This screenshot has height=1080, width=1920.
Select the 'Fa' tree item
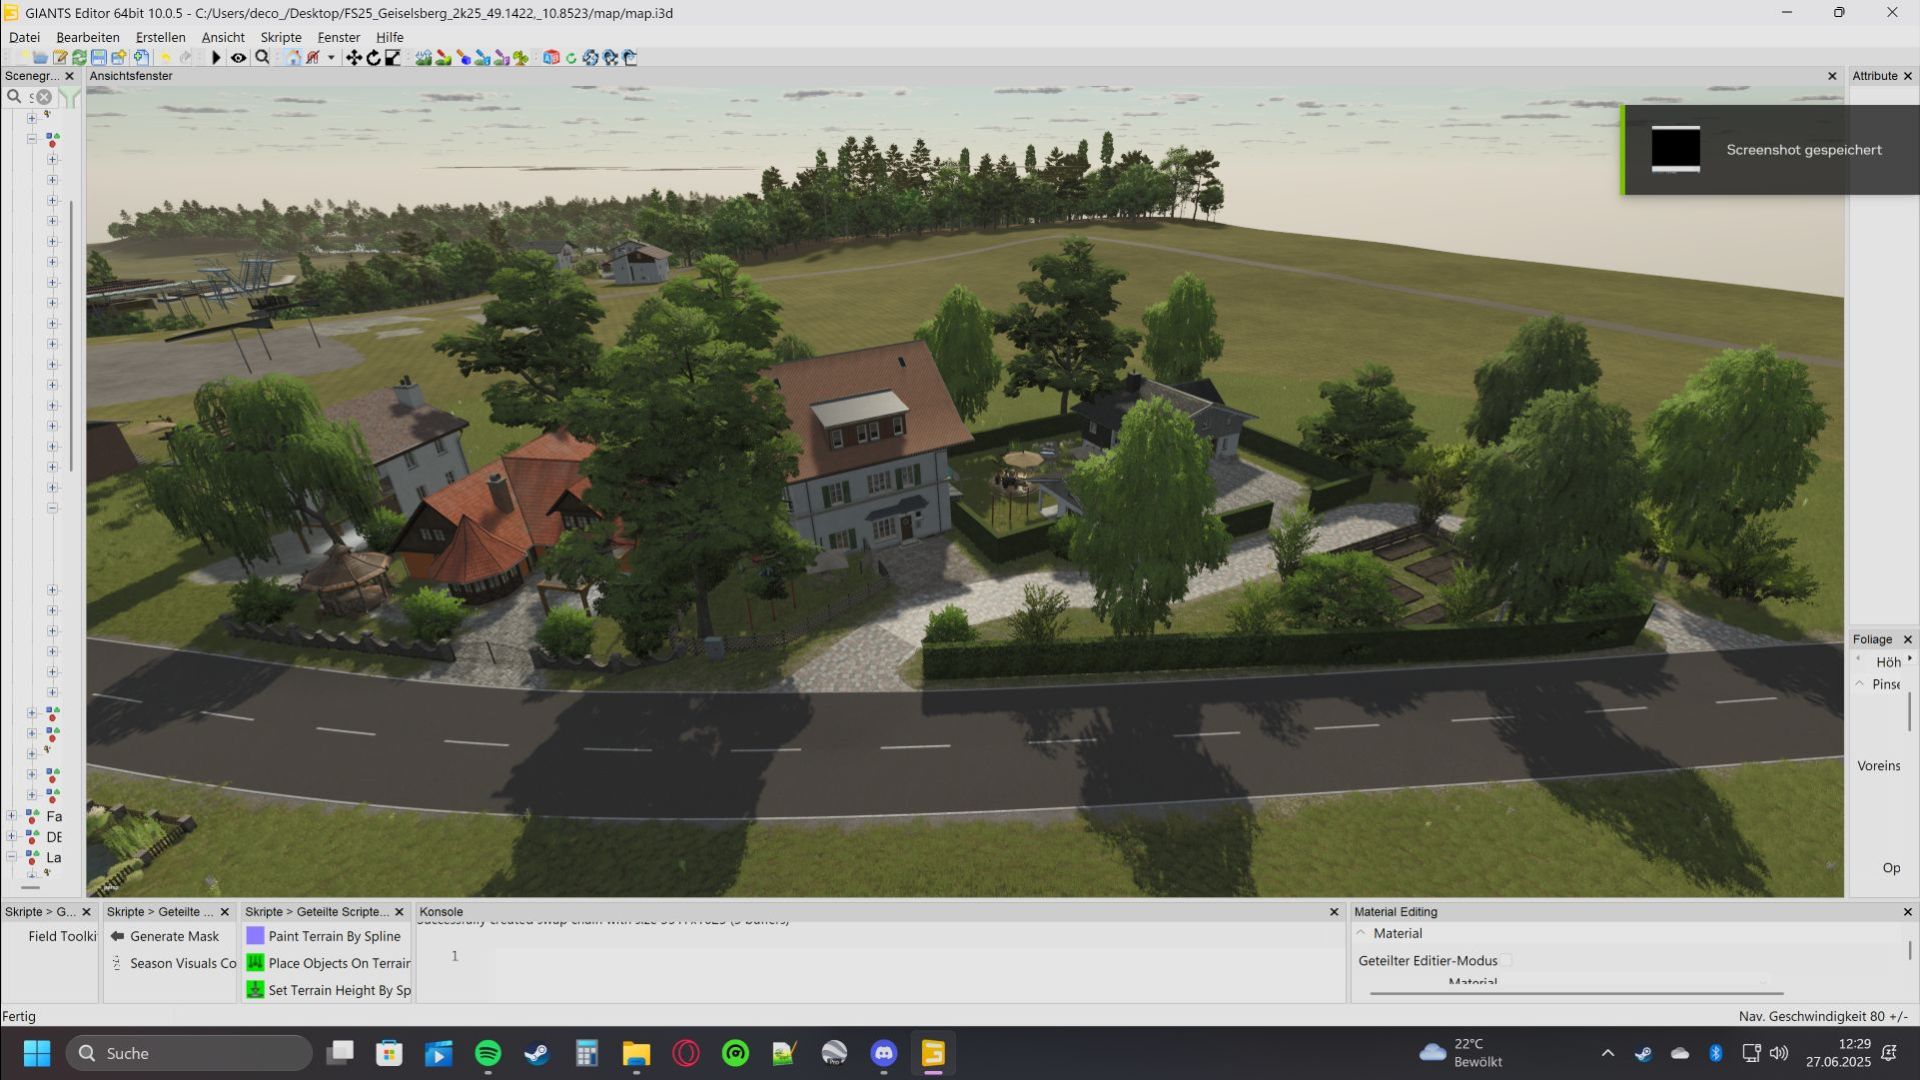click(54, 816)
